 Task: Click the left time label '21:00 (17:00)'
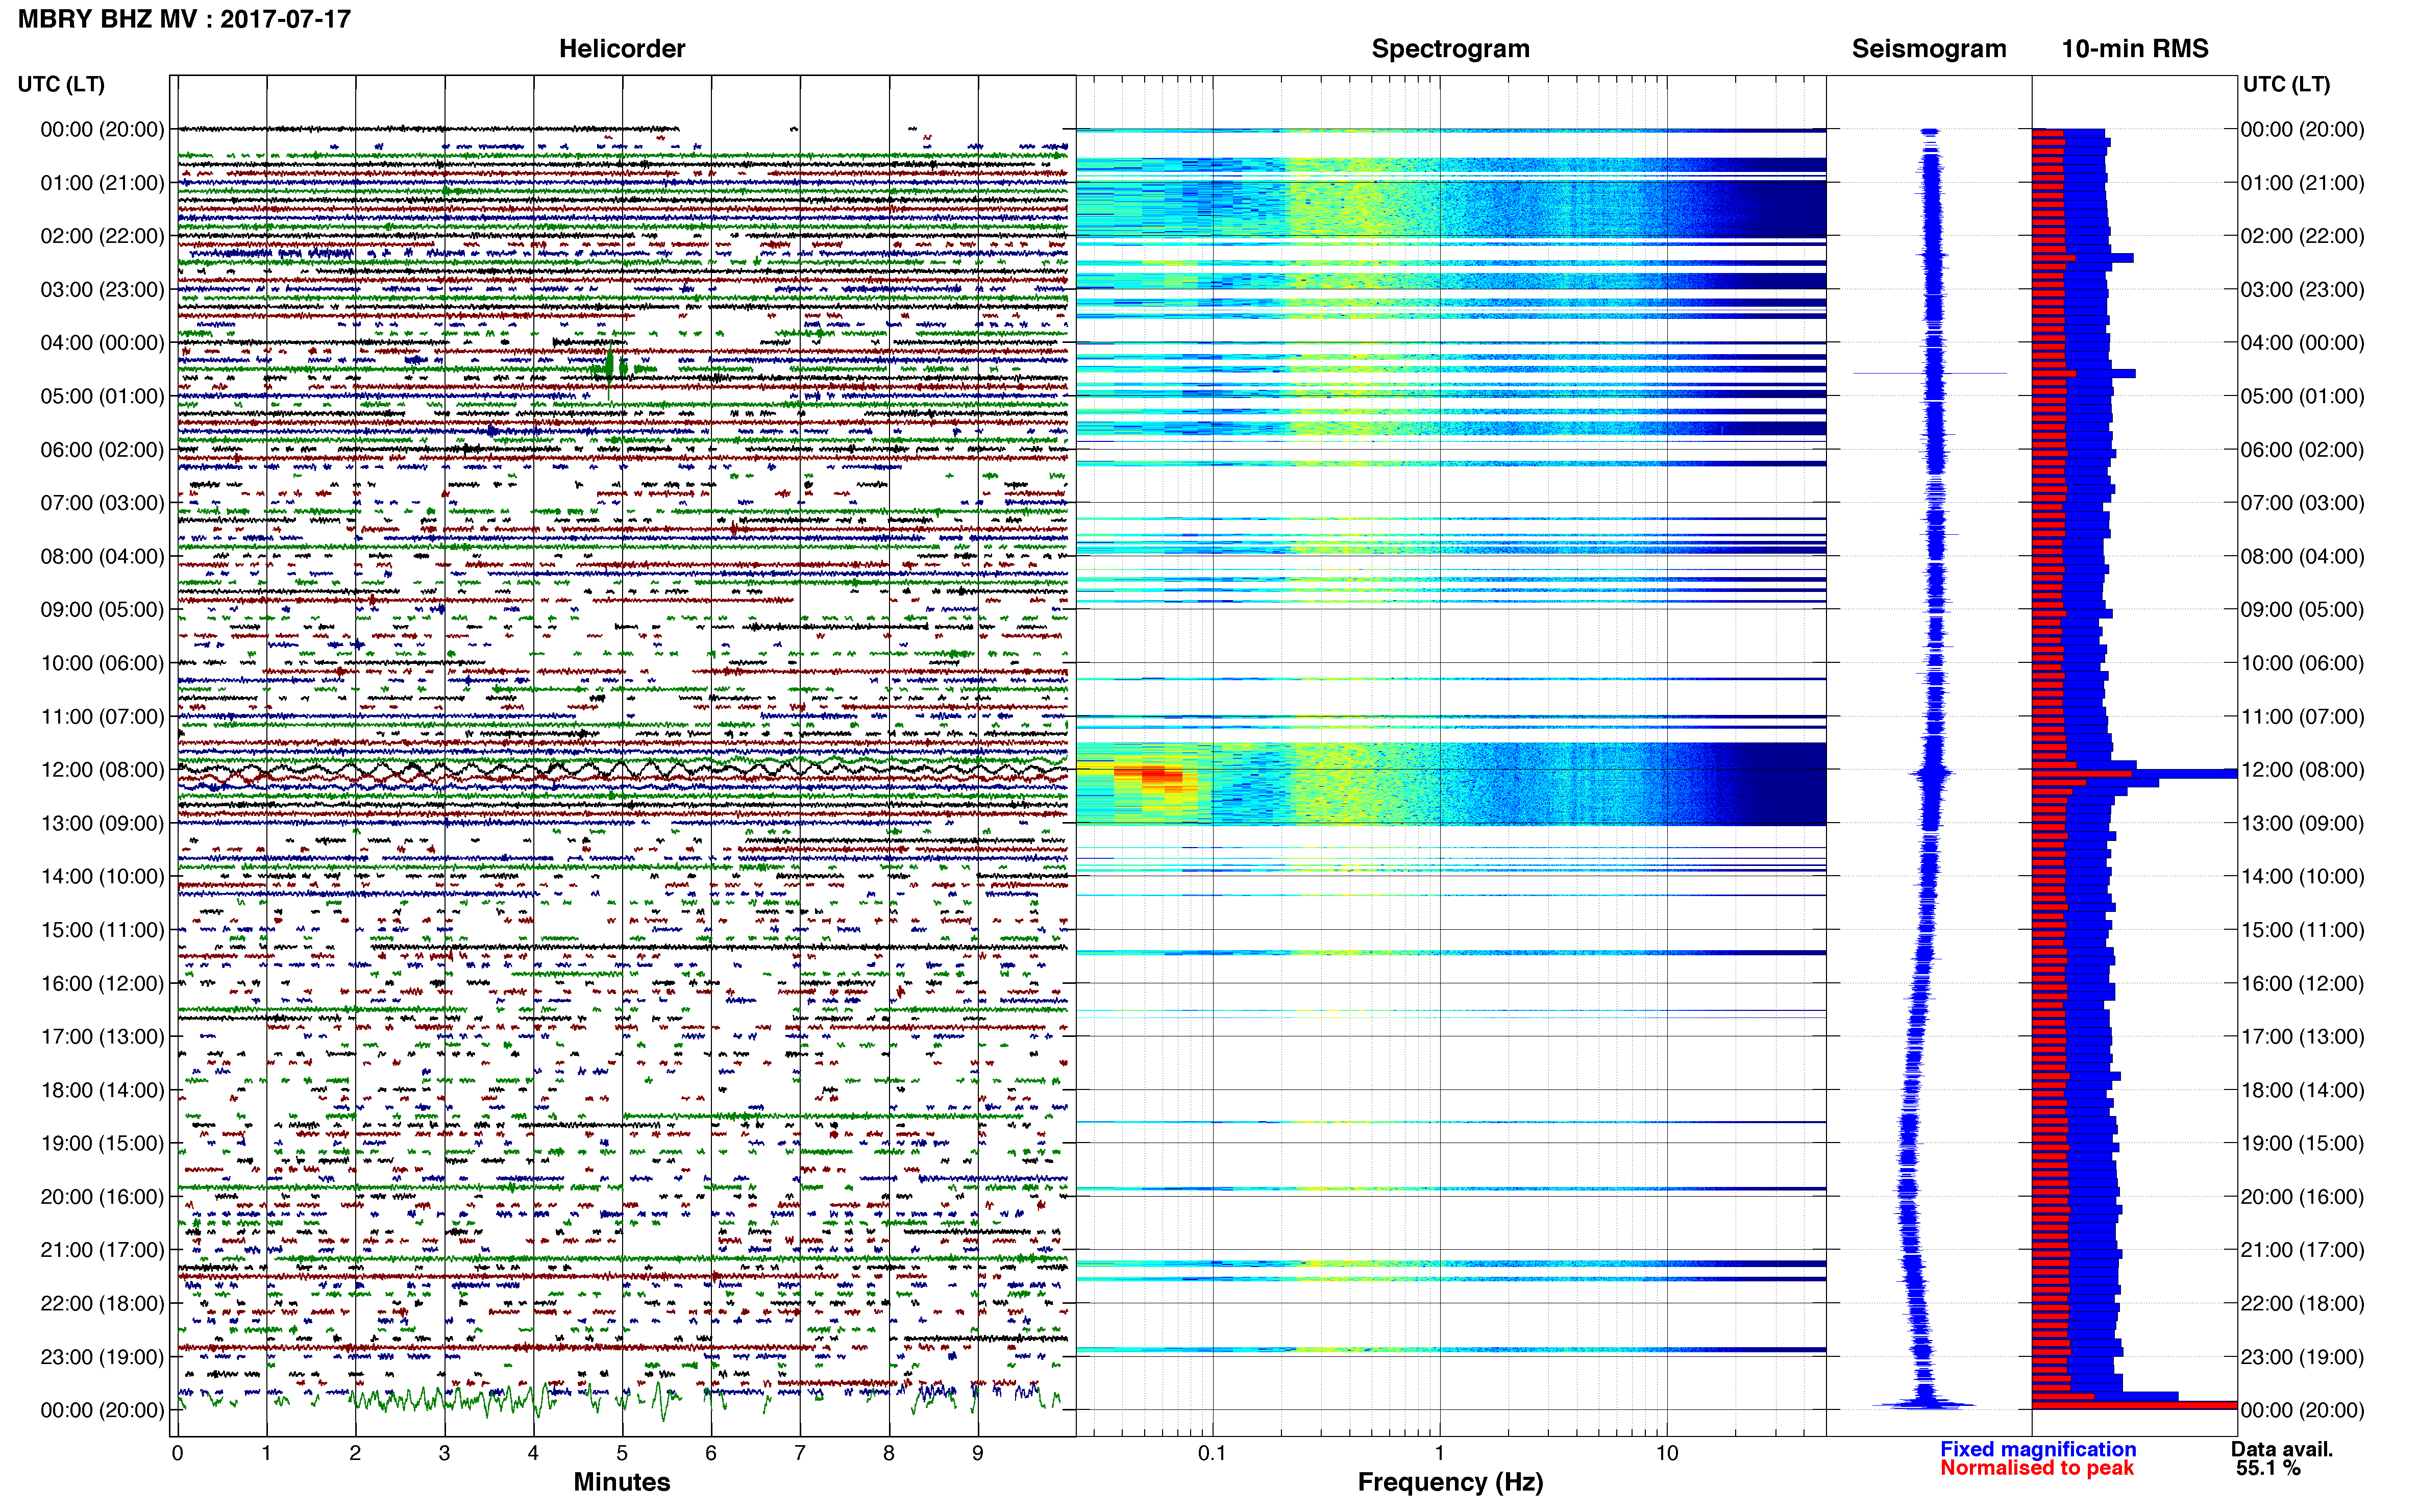(102, 1250)
